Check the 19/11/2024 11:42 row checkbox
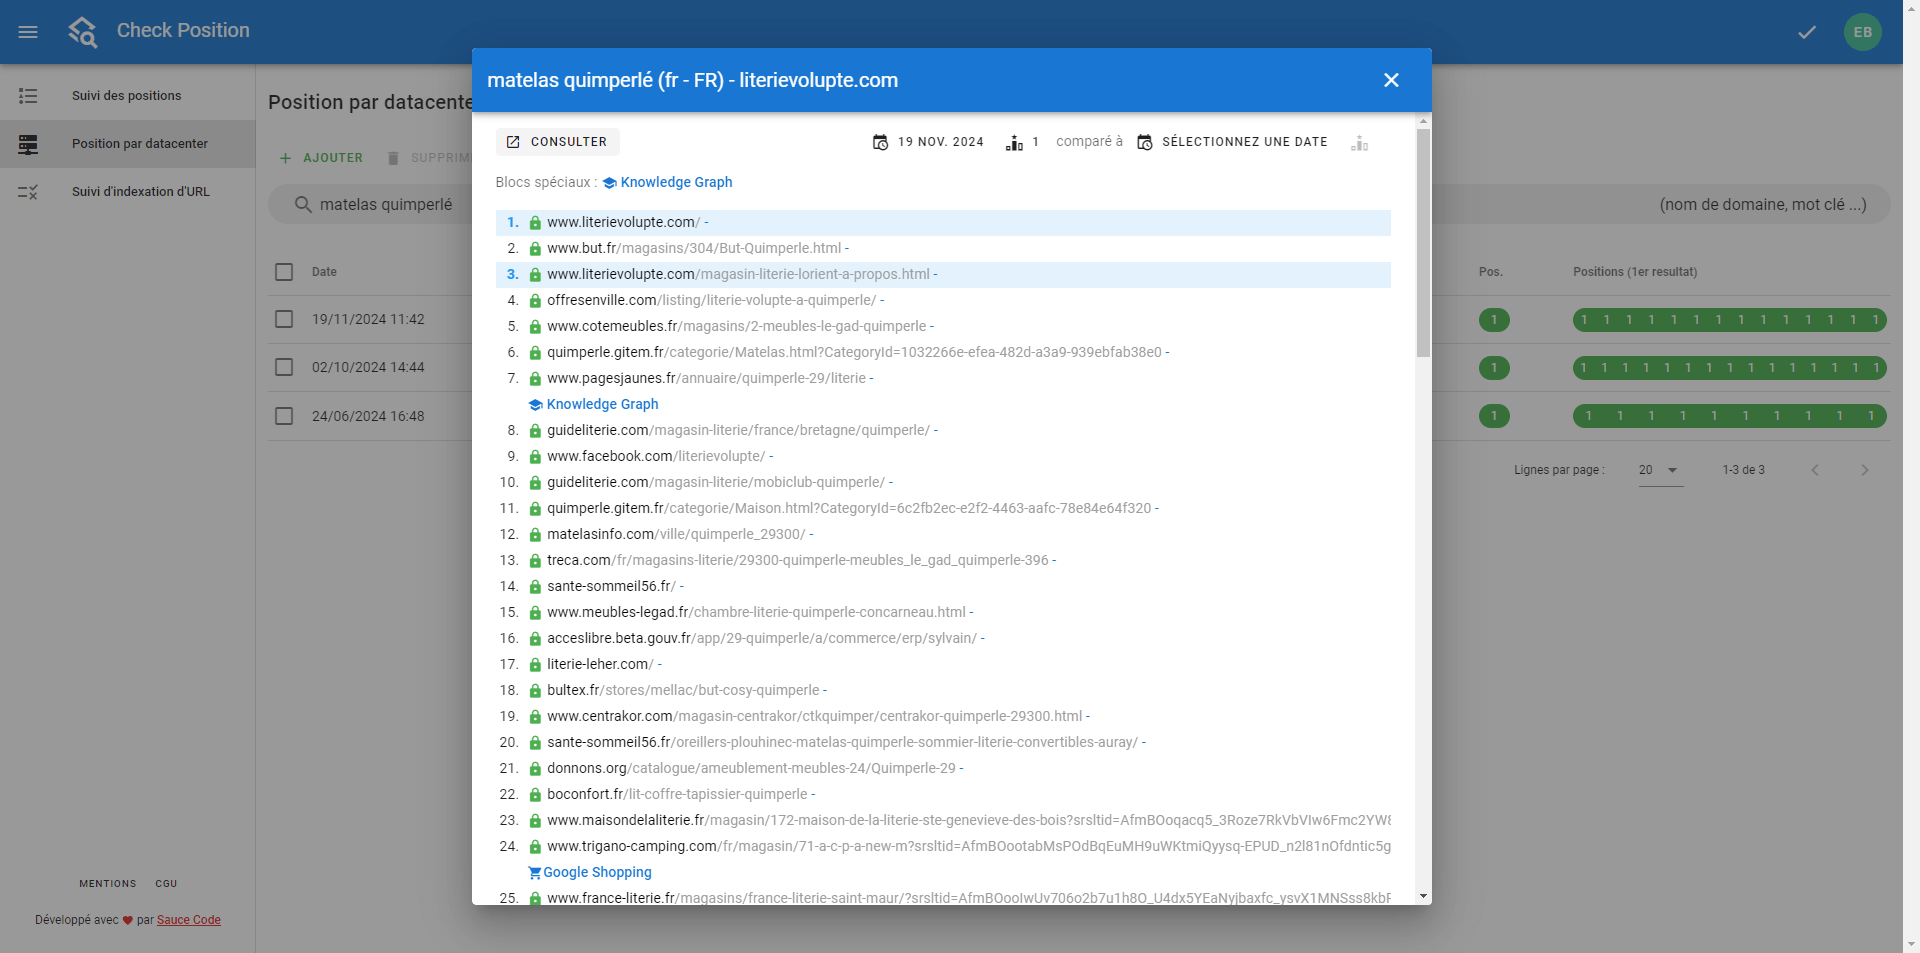The image size is (1920, 953). coord(284,319)
